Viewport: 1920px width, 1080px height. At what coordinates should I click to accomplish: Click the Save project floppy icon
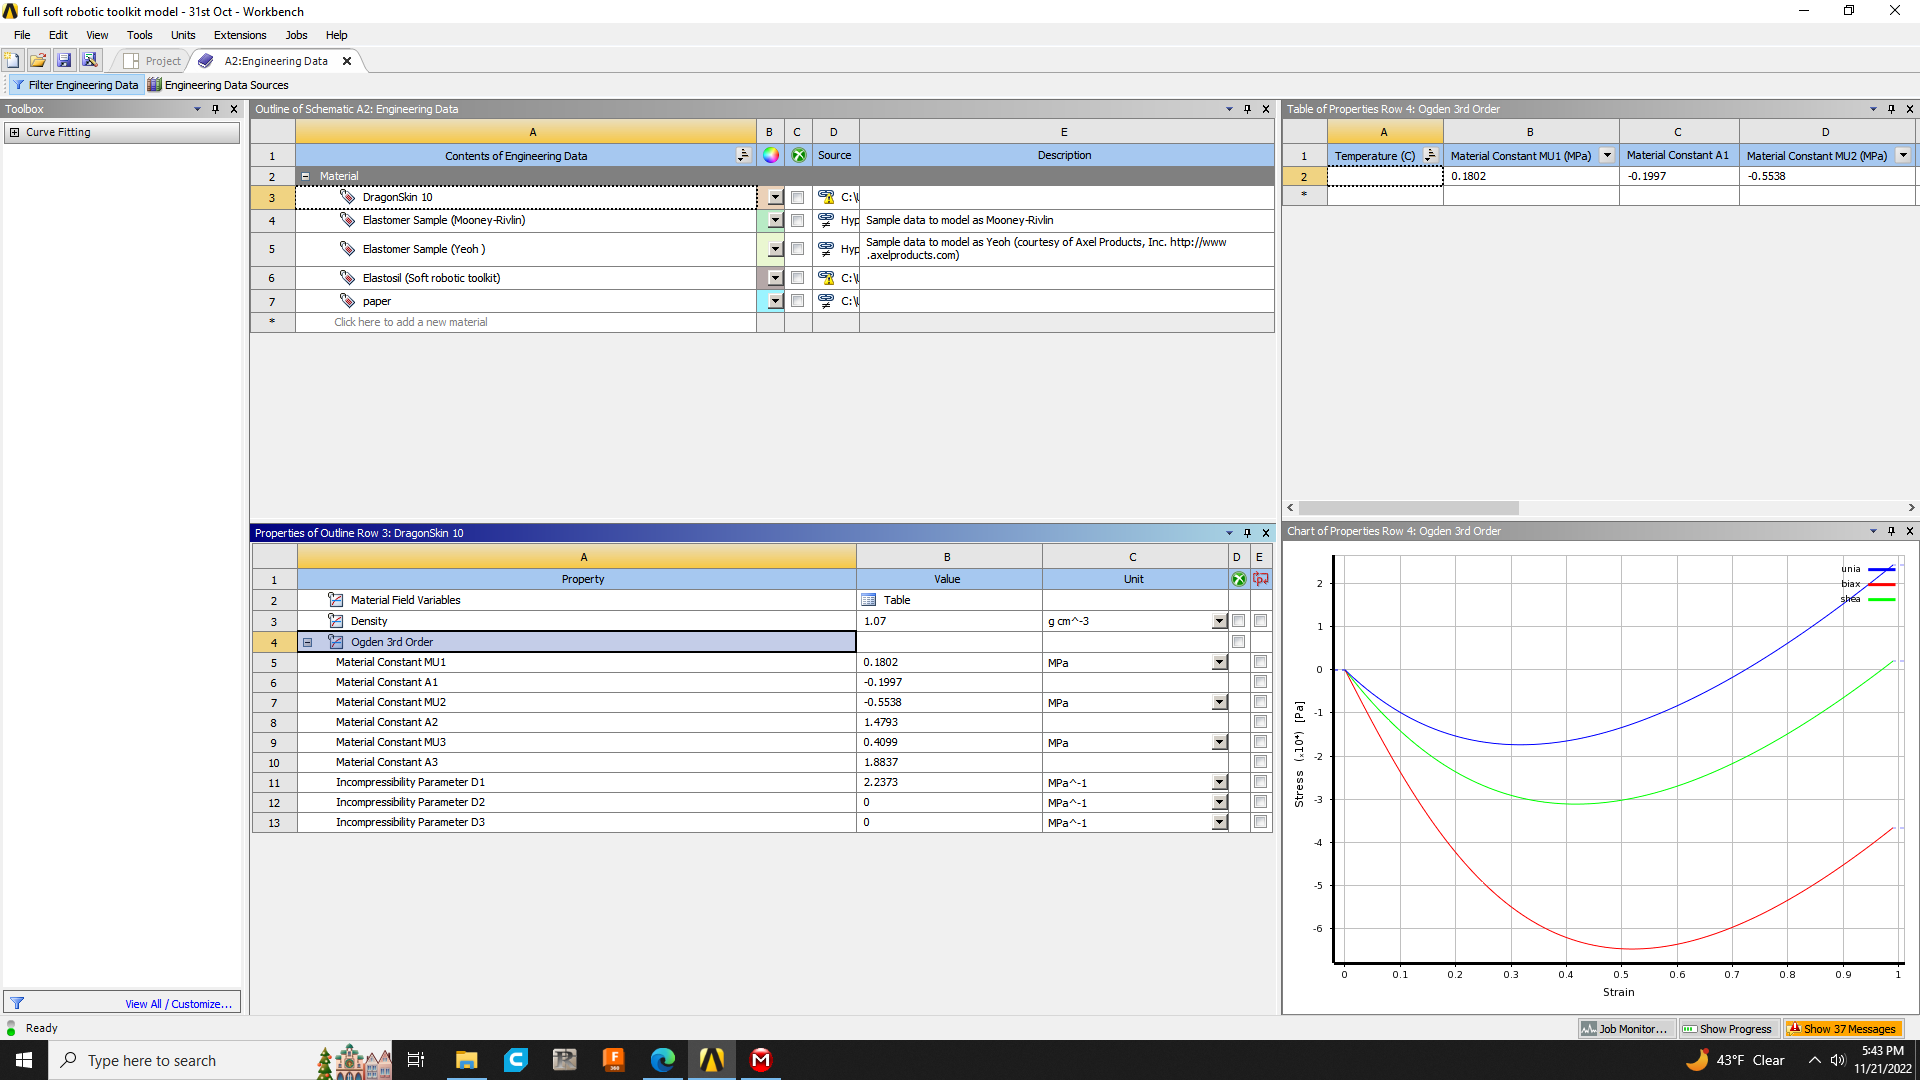(64, 61)
